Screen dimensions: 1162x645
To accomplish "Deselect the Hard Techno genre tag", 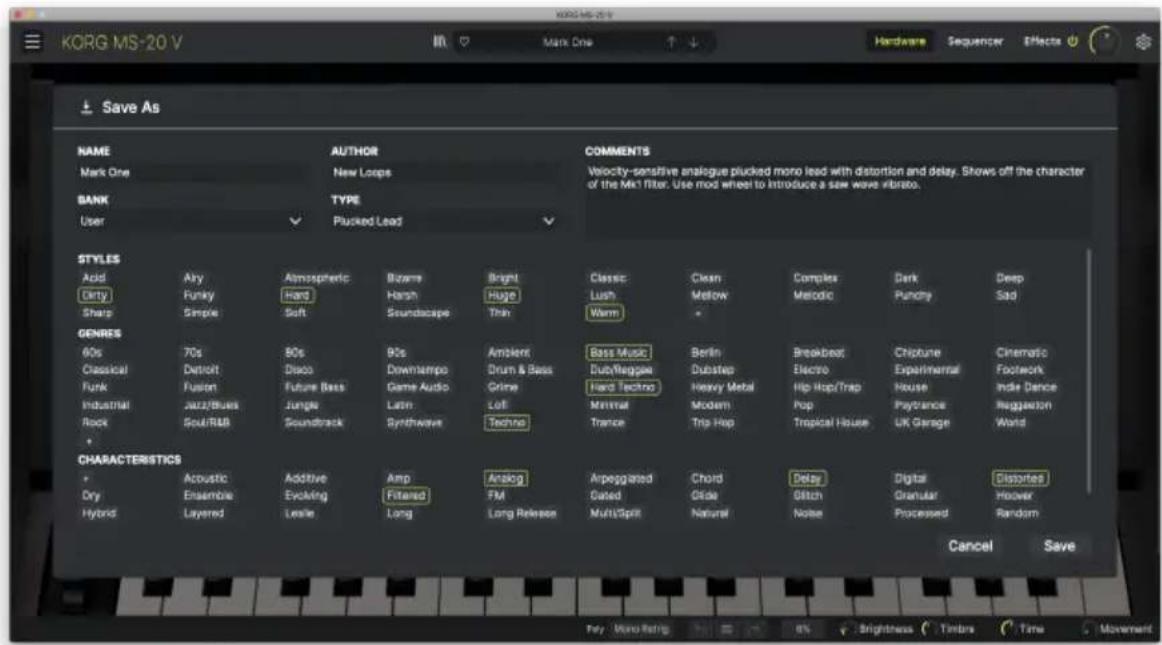I will 622,387.
